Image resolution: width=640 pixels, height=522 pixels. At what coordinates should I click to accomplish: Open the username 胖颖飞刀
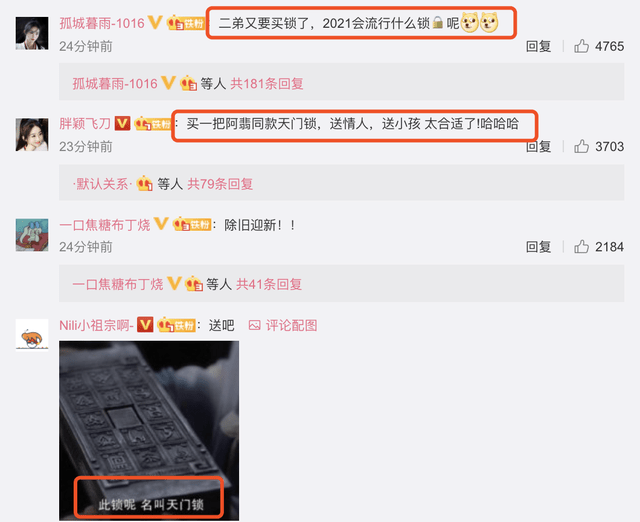(x=85, y=123)
